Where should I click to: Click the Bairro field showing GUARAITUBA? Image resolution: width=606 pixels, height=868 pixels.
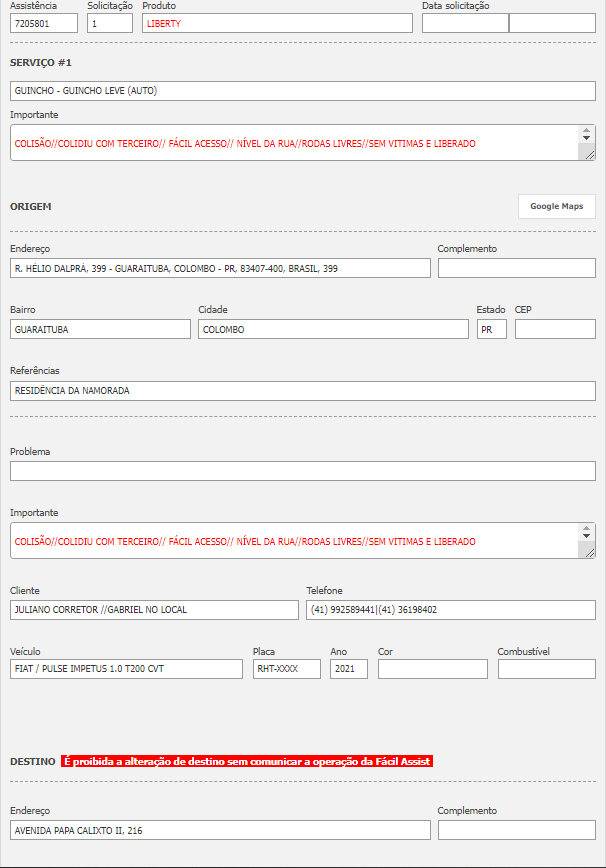[x=100, y=329]
